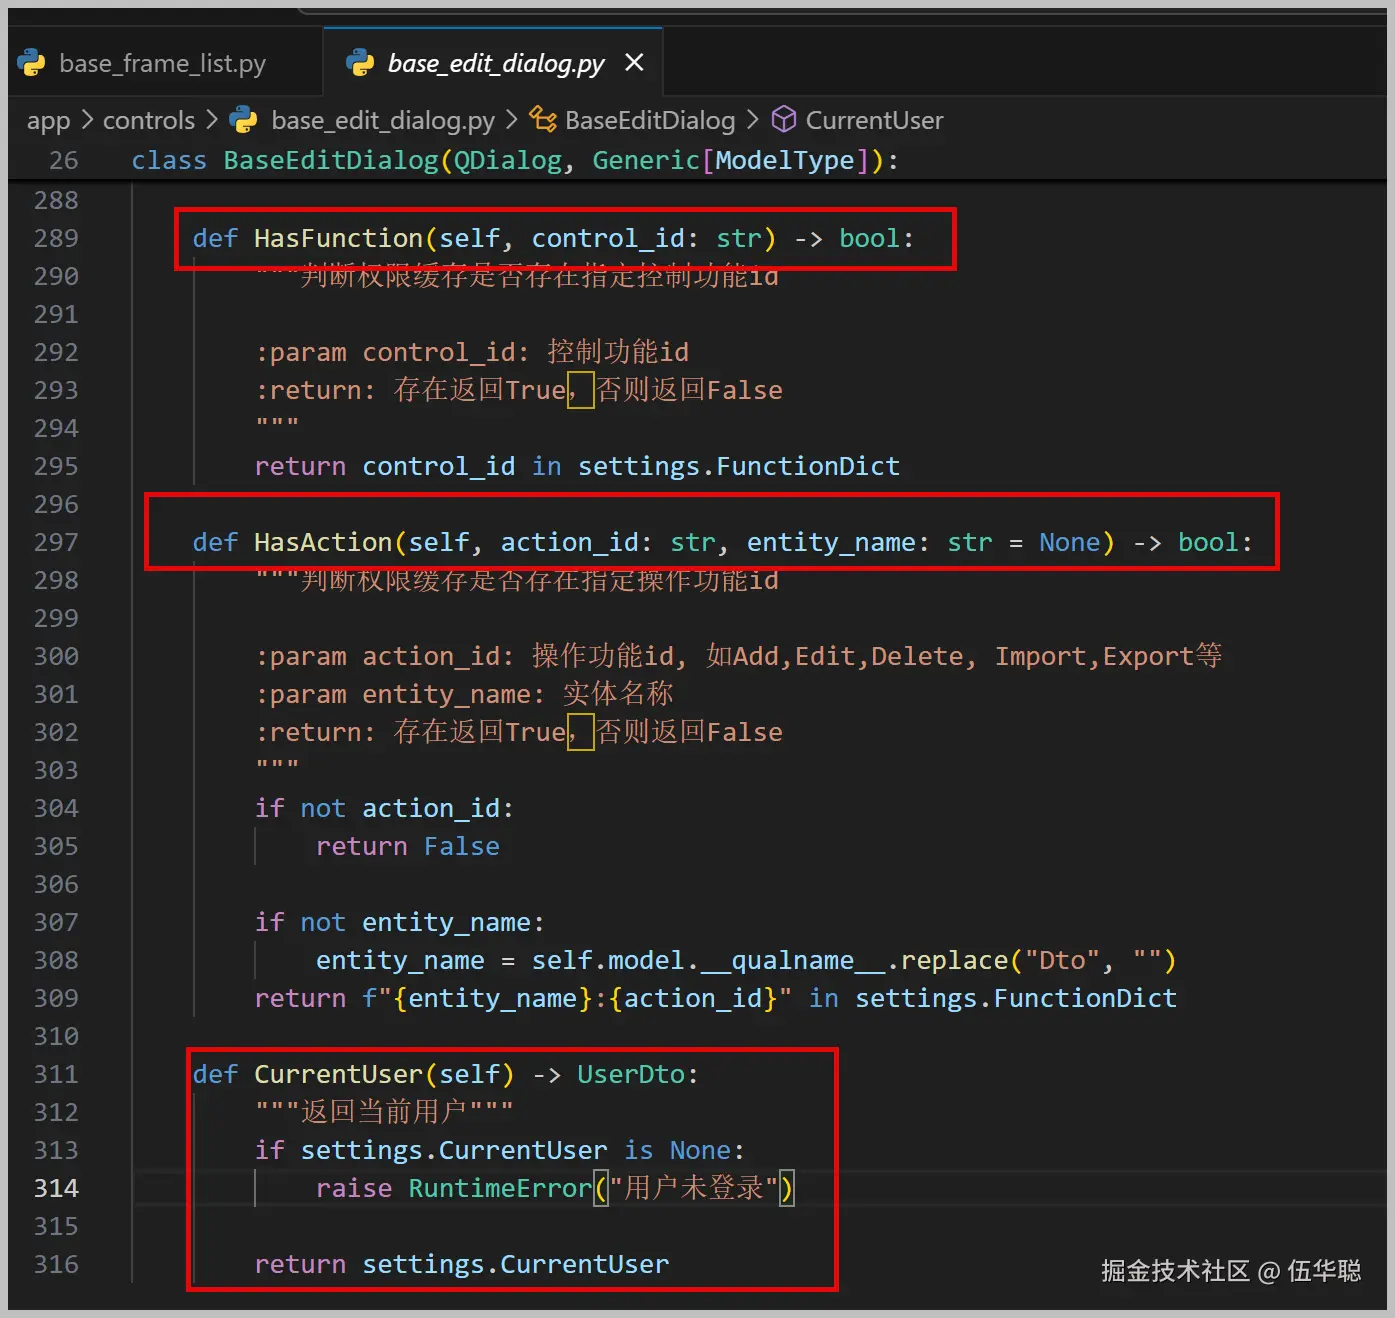The height and width of the screenshot is (1318, 1395).
Task: Click 'if not action_id:' on line 304
Action: (385, 808)
